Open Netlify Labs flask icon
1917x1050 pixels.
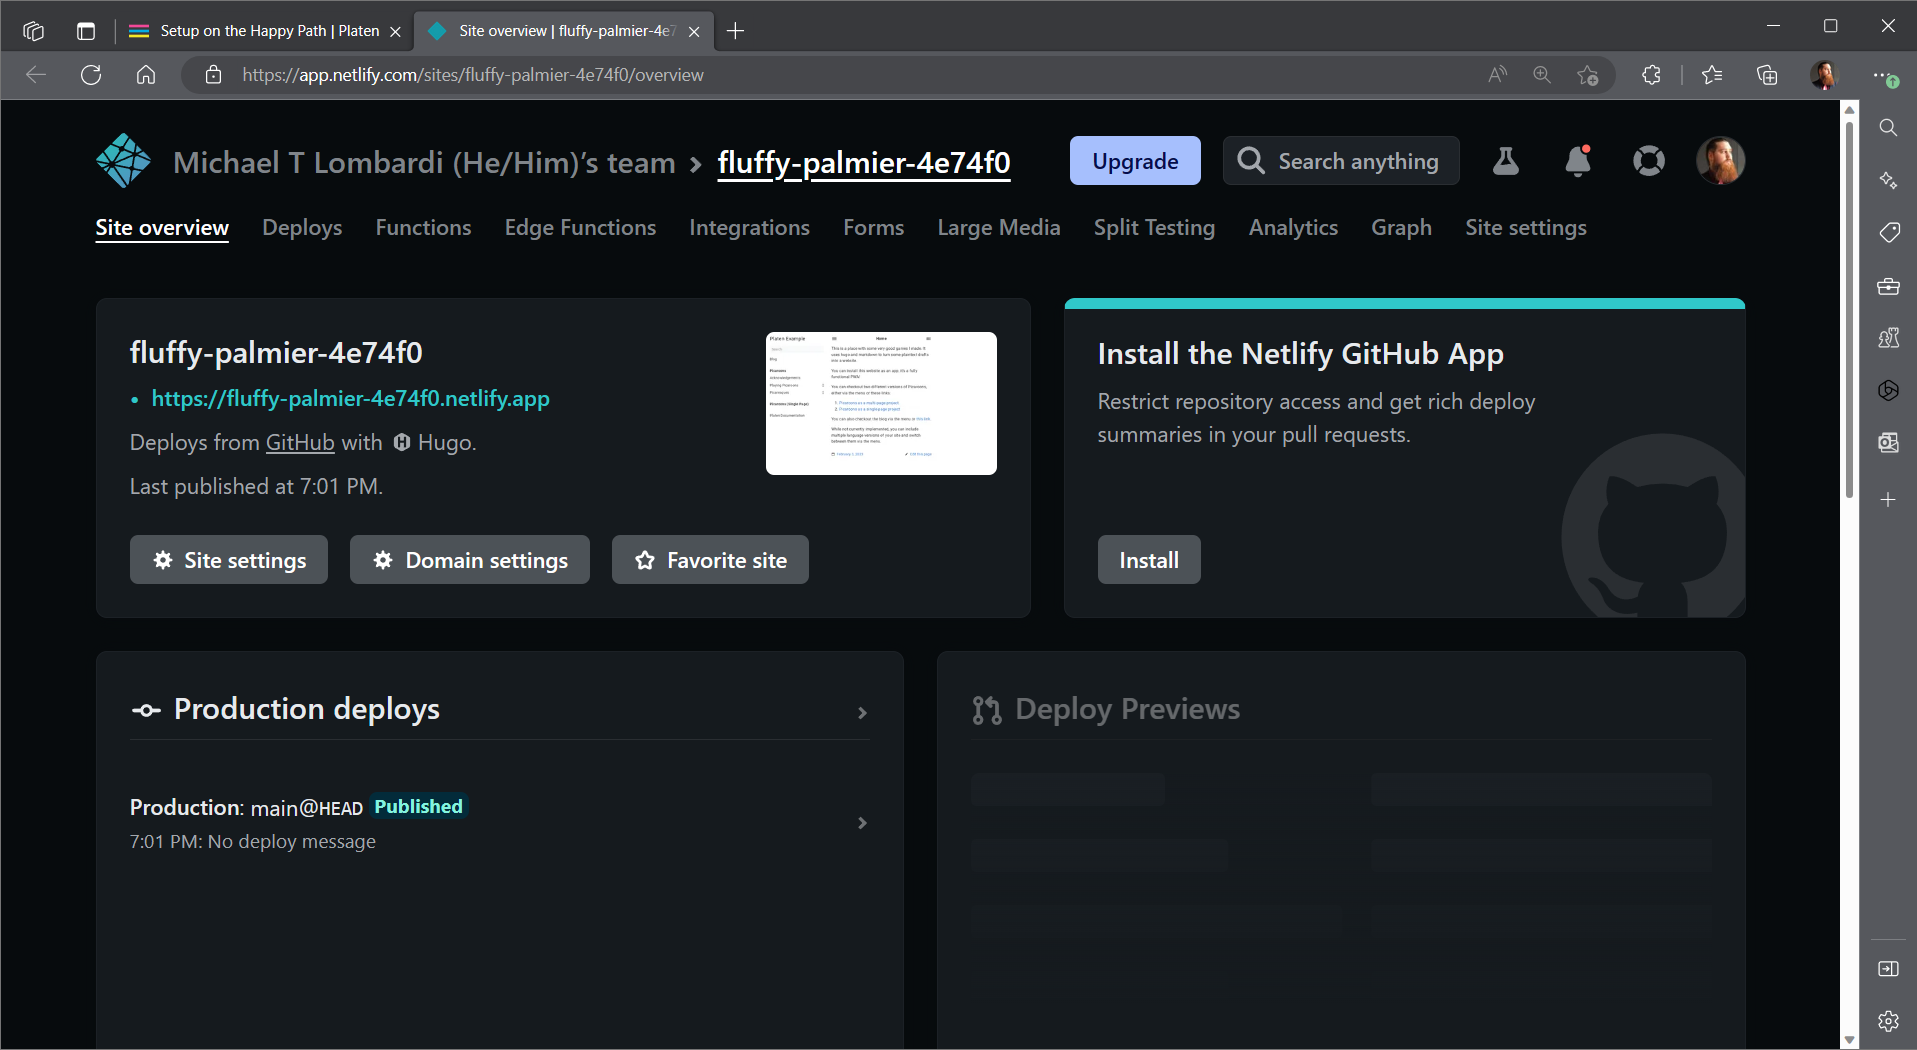pos(1505,161)
